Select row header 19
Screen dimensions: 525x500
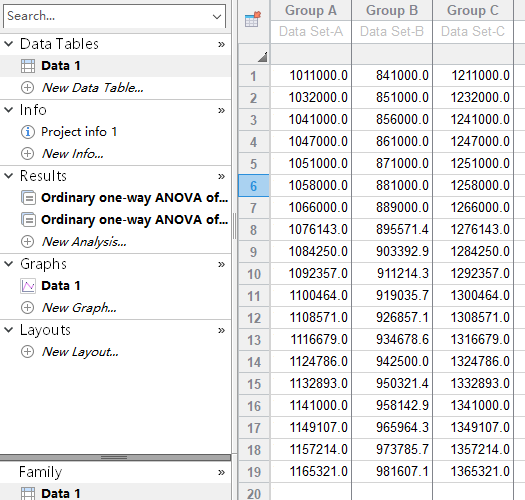254,472
